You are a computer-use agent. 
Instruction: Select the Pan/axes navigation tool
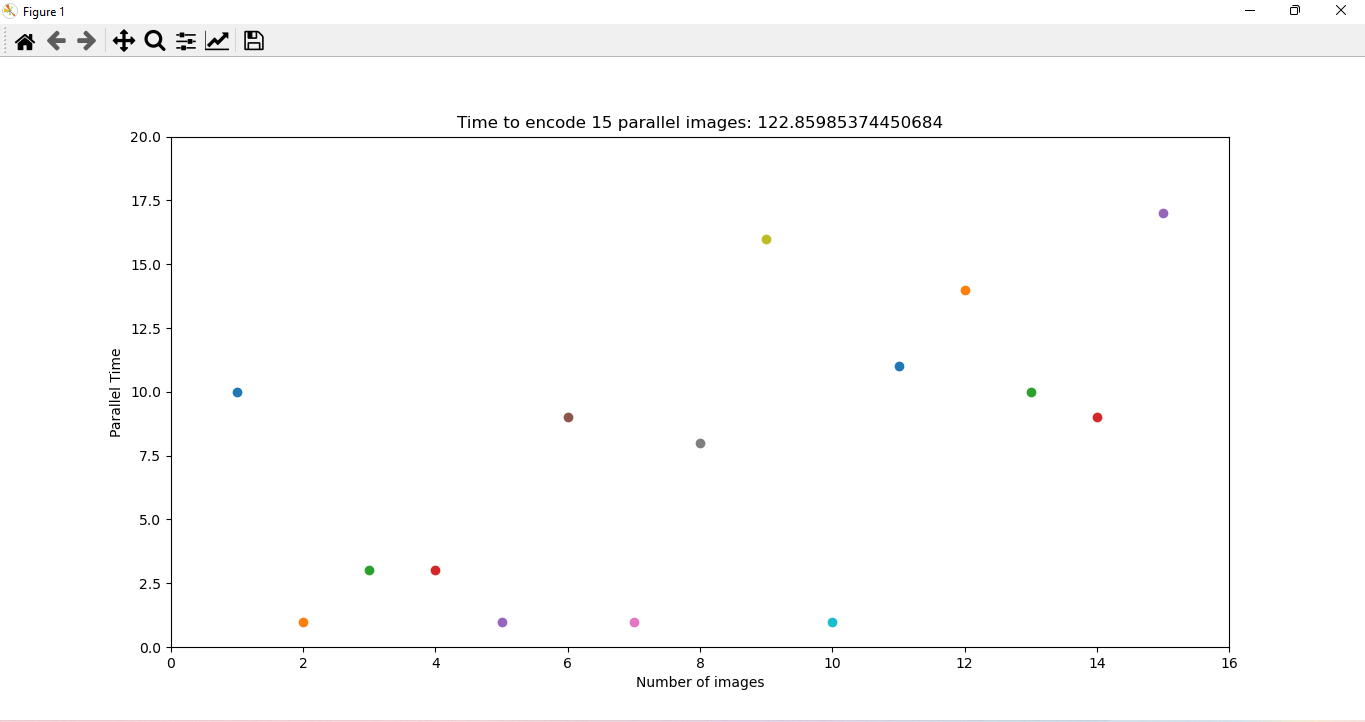point(123,41)
